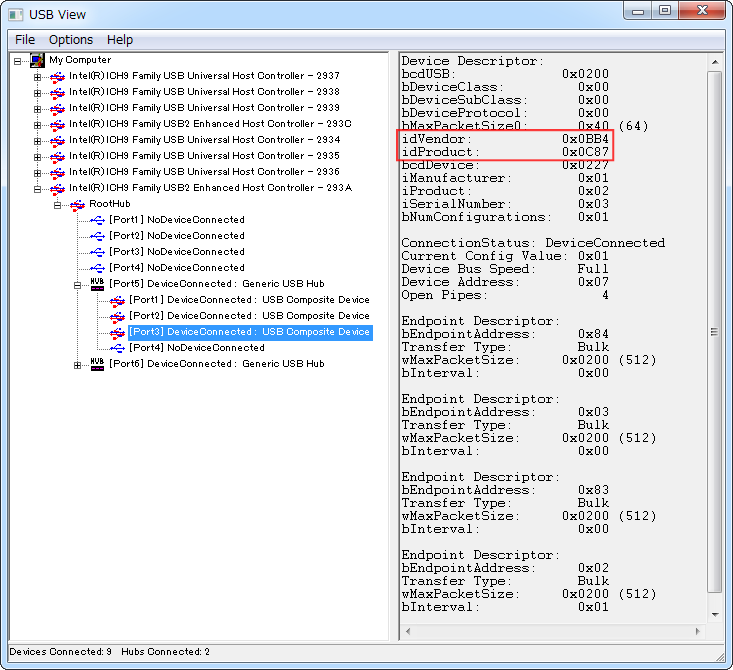Screen dimensions: 733x670
Task: Expand the Host Controller 2939 node
Action: pyautogui.click(x=37, y=109)
